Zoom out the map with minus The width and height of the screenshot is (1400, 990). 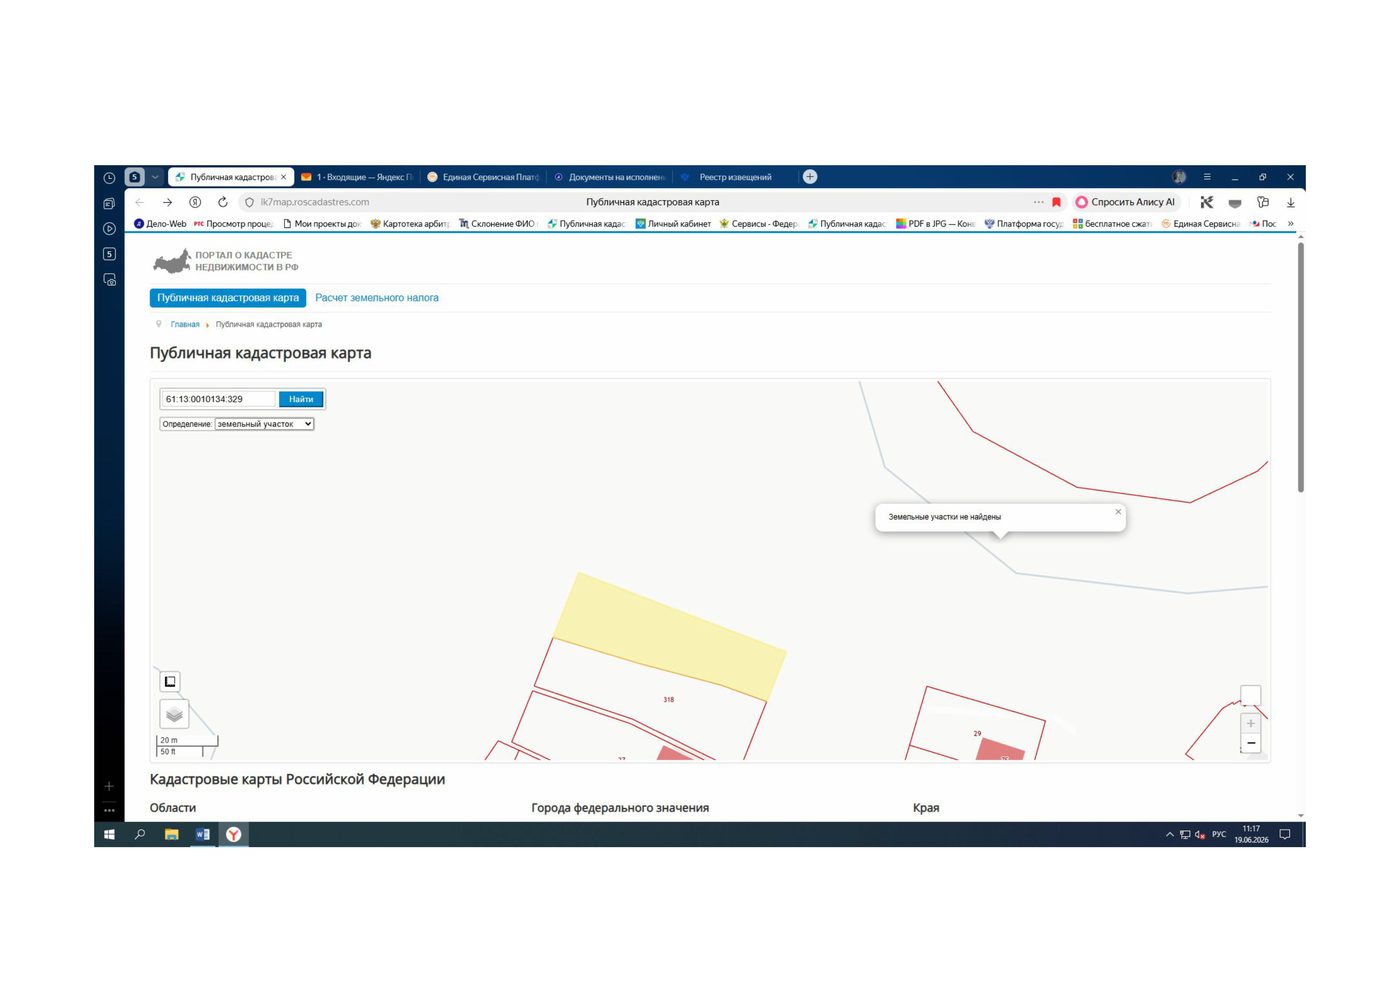tap(1250, 743)
